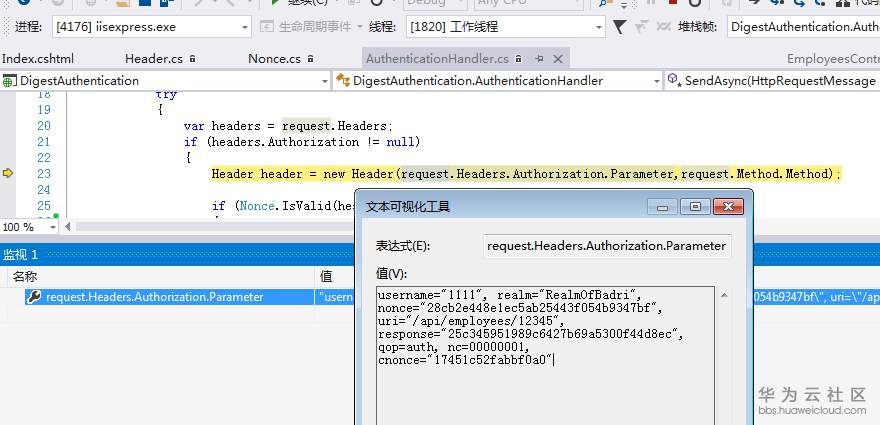Click the uri="/api/employees/12345" line
Screen dimensions: 880x425
(x=471, y=321)
